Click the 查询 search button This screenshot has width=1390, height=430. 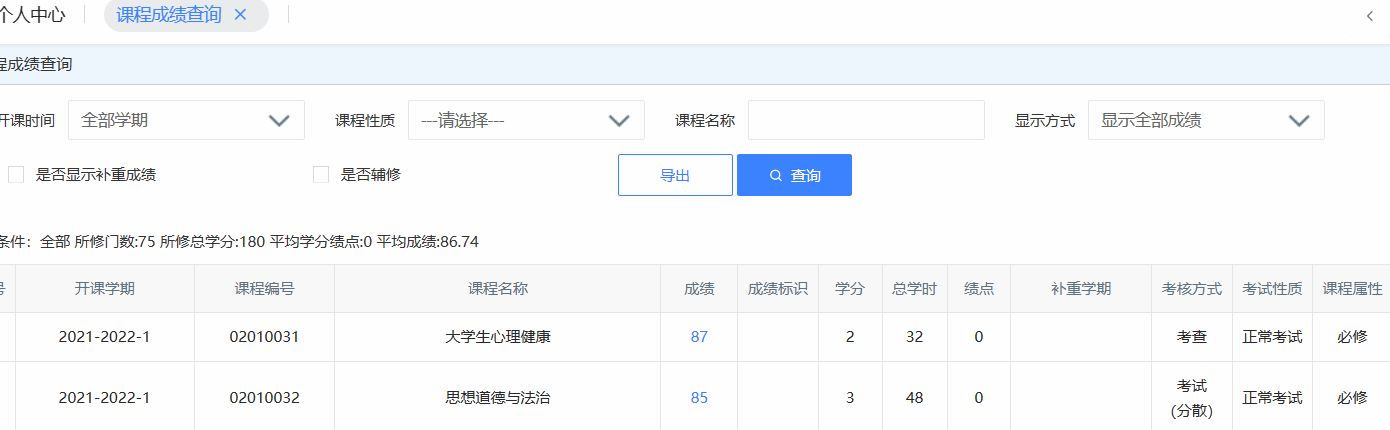[794, 175]
